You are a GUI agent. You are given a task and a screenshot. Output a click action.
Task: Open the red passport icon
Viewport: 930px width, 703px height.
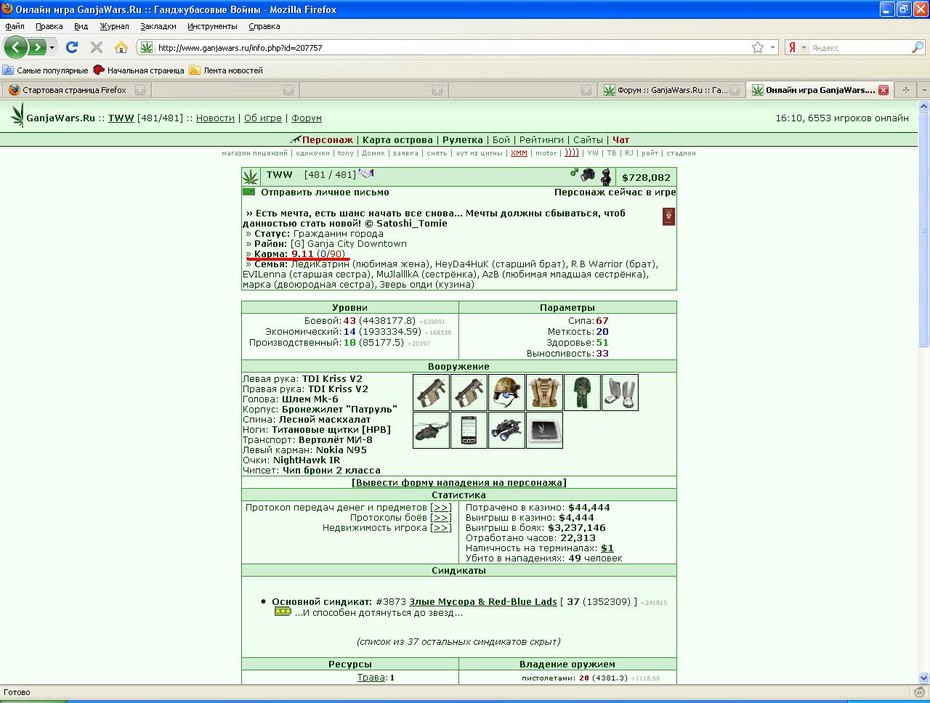coord(668,216)
